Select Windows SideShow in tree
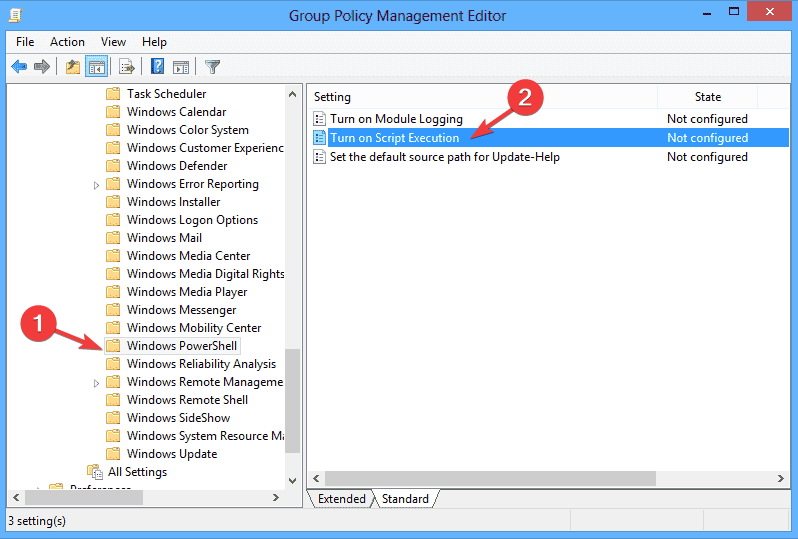The width and height of the screenshot is (798, 539). coord(178,418)
